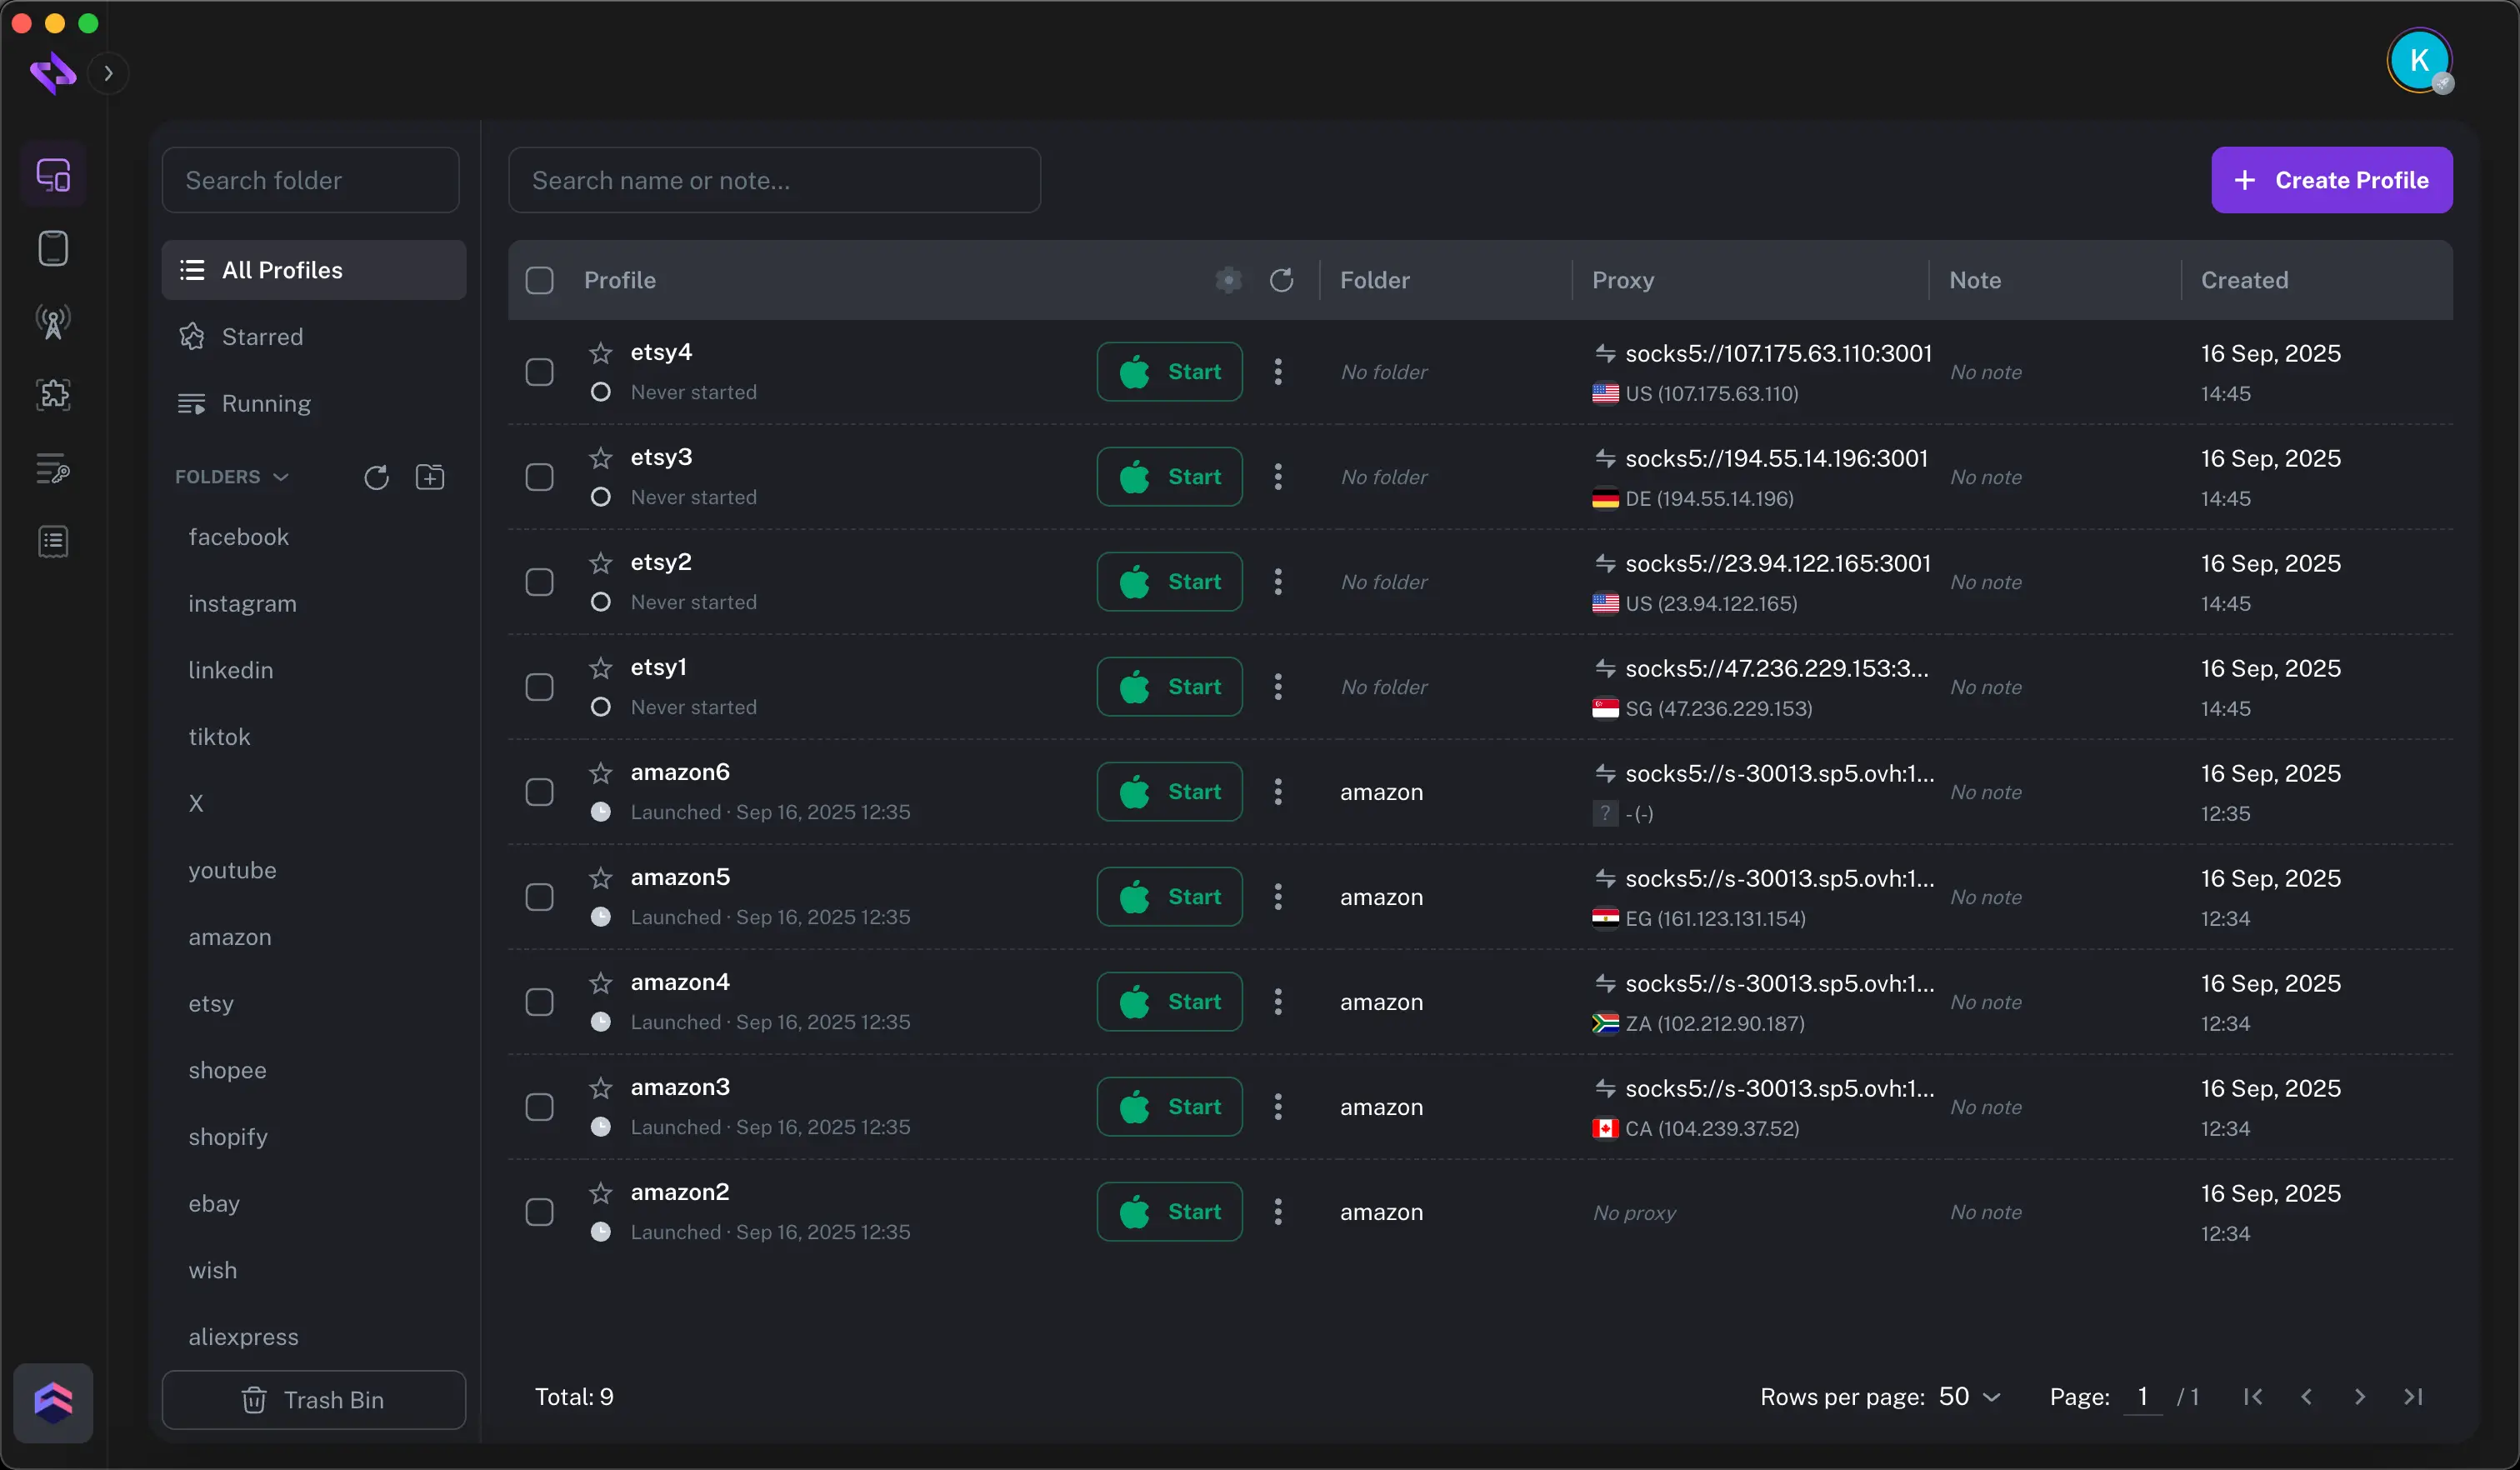
Task: Check the amazon5 profile row
Action: click(x=539, y=897)
